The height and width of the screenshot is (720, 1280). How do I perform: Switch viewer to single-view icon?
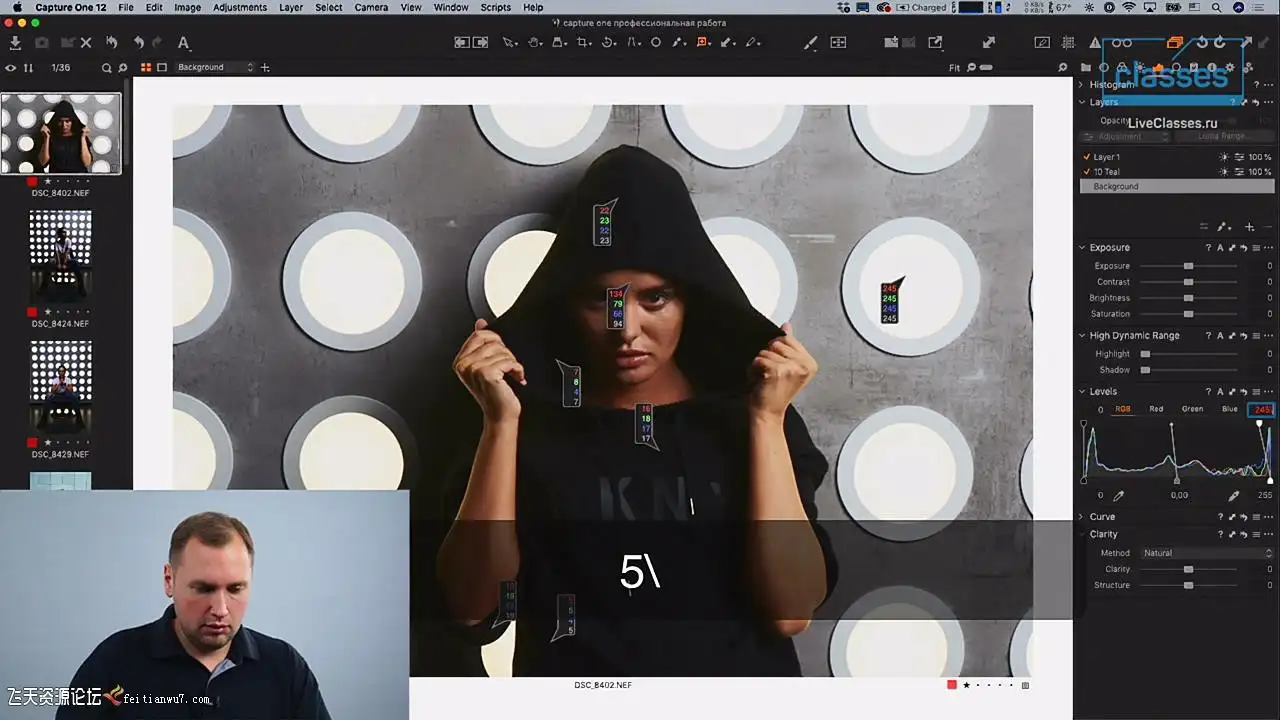[x=162, y=68]
